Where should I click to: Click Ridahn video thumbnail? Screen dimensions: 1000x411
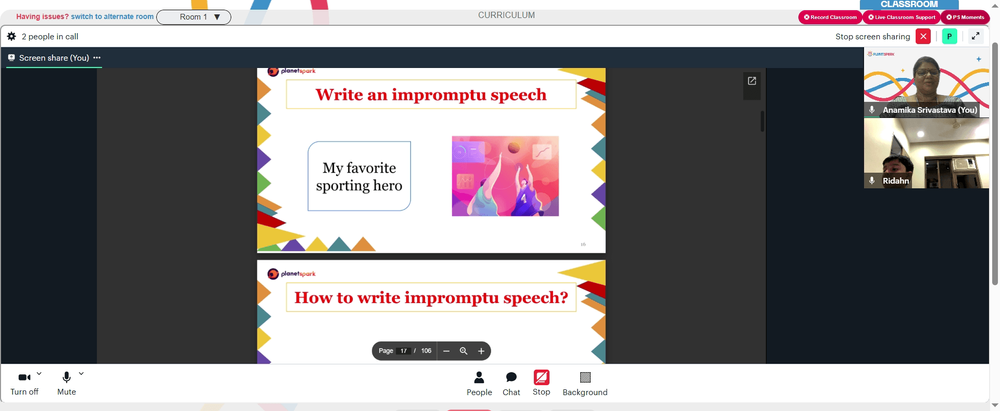927,153
